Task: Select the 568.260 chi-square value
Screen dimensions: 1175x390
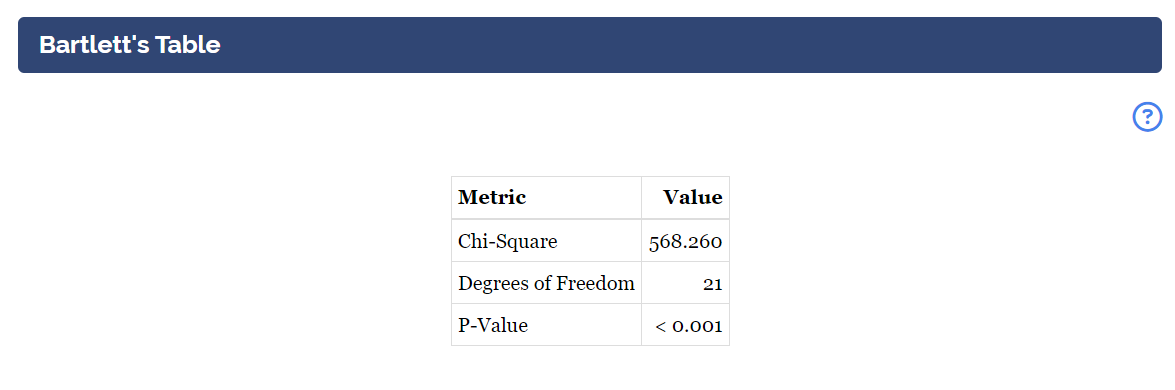Action: 686,242
